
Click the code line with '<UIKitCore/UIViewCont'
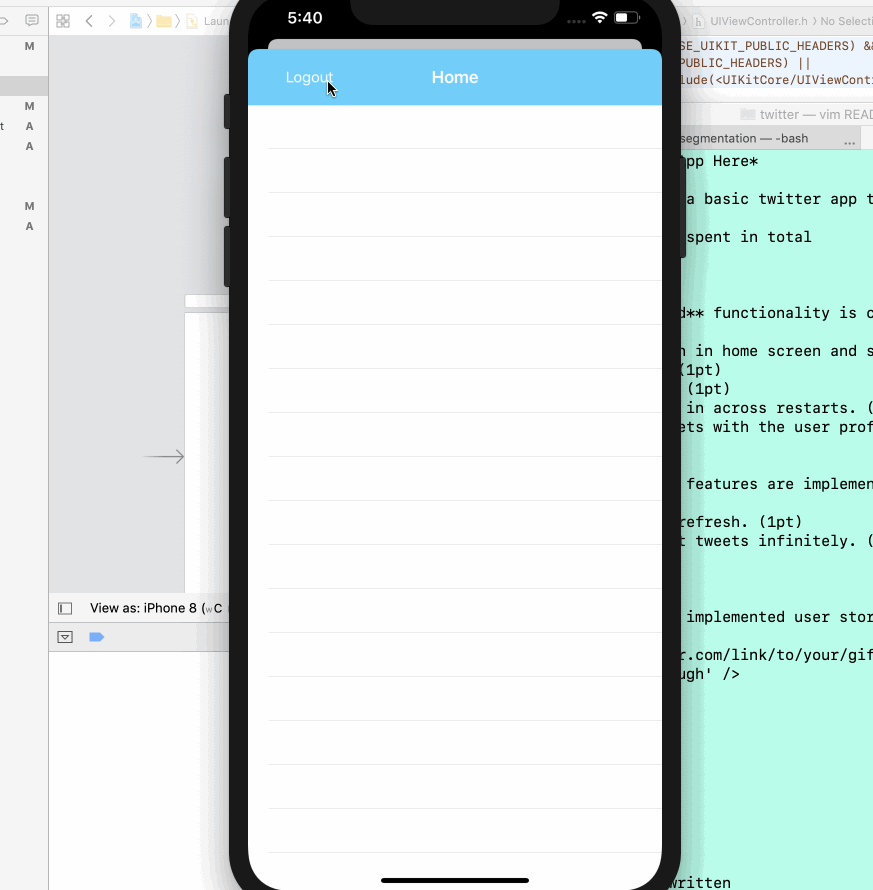pos(777,80)
